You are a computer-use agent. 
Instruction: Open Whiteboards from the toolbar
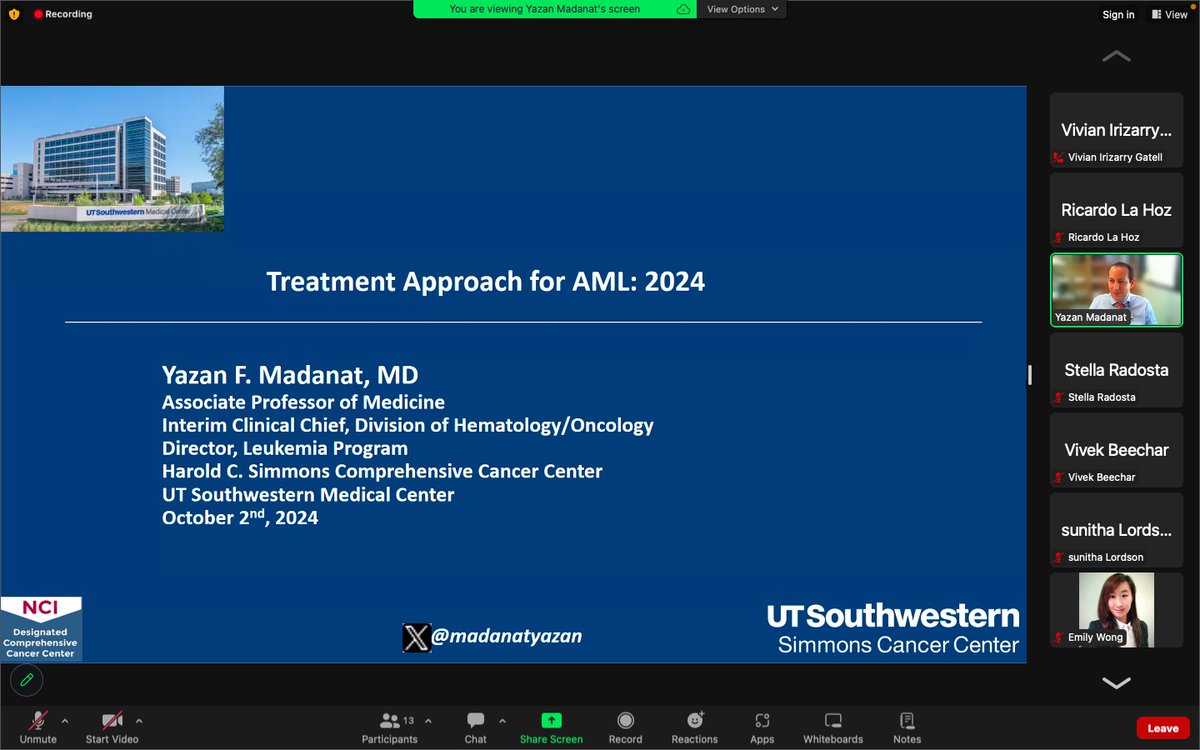tap(833, 727)
